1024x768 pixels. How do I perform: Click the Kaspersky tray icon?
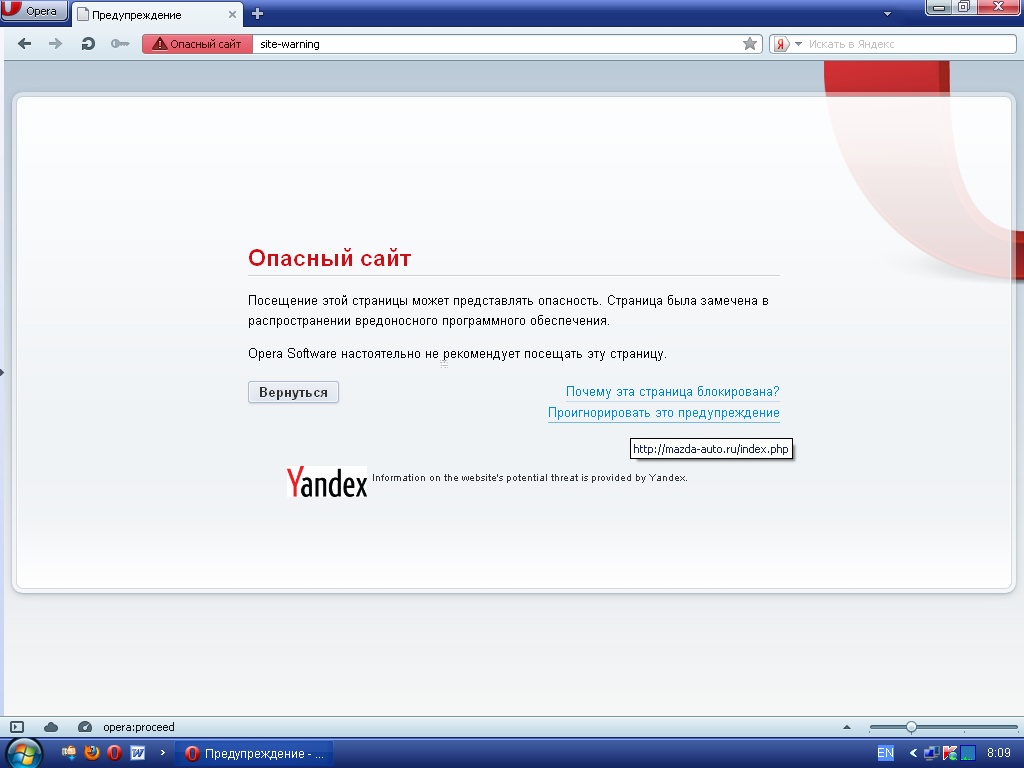click(x=950, y=754)
